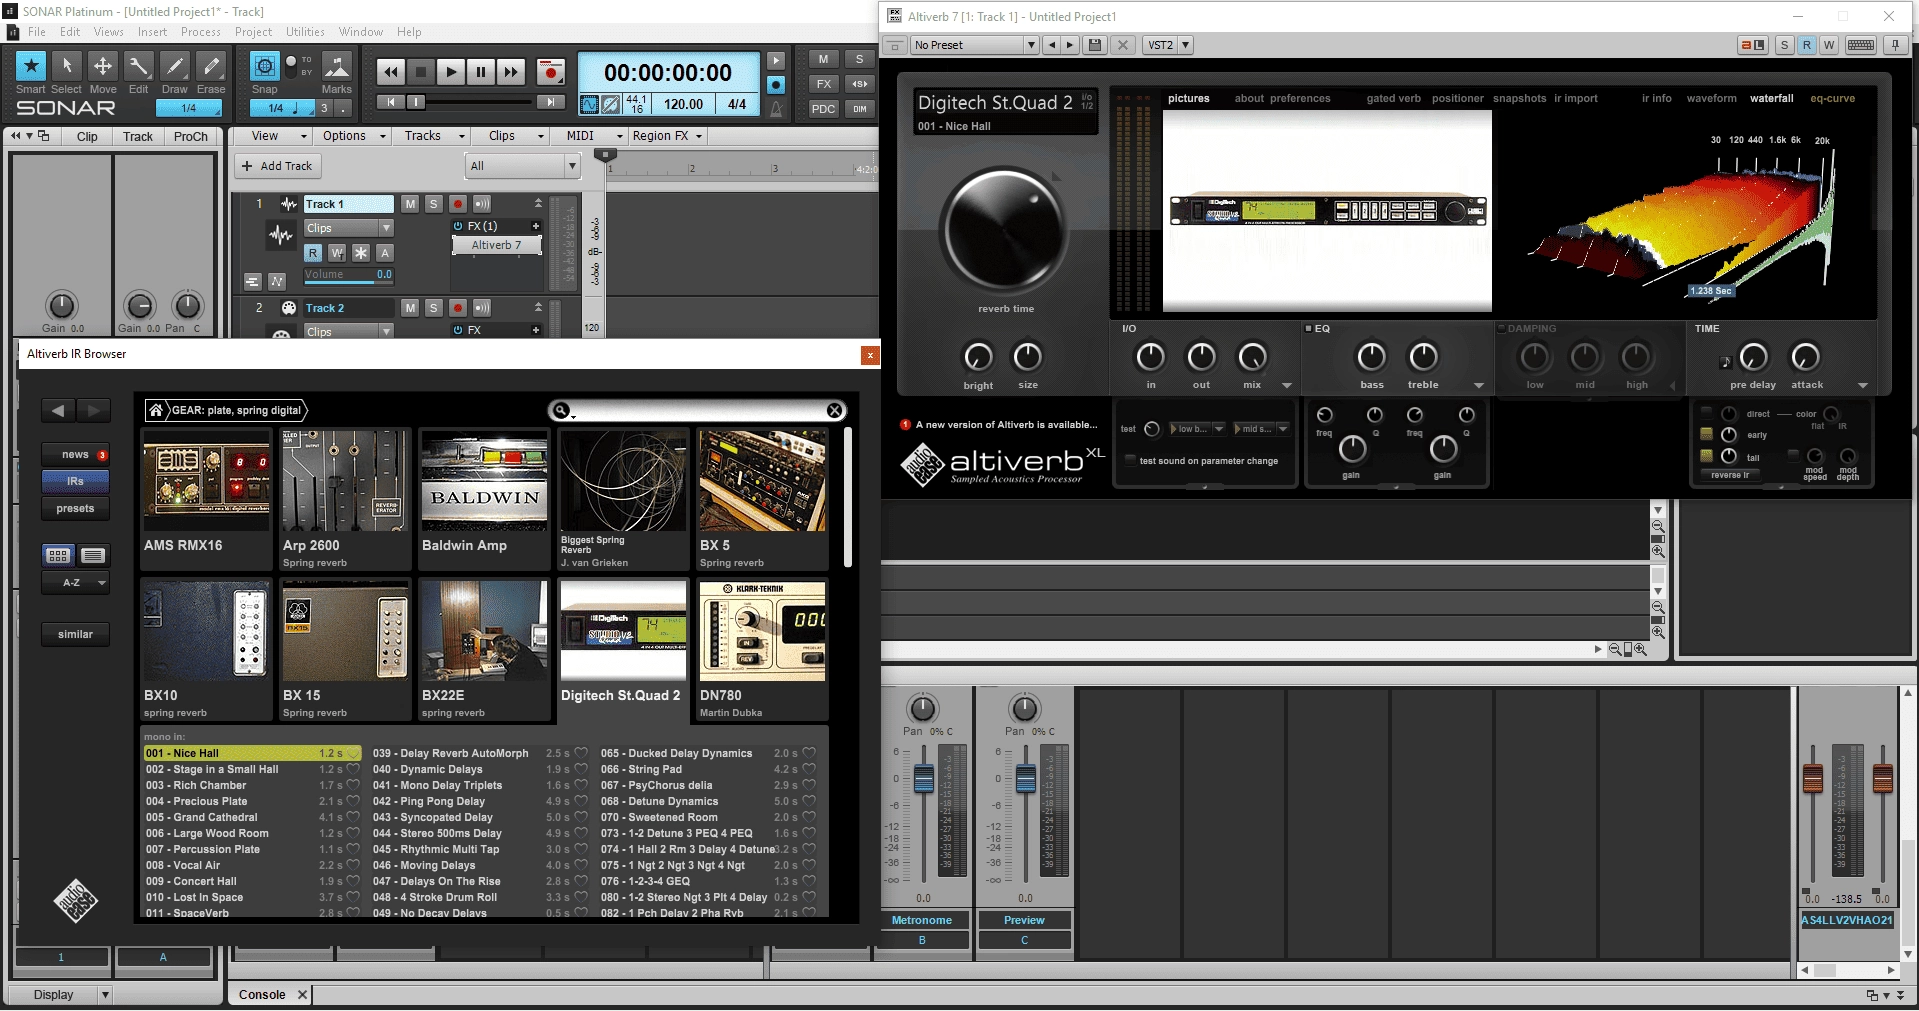This screenshot has width=1919, height=1011.
Task: Open the track filter All dropdown
Action: [x=523, y=166]
